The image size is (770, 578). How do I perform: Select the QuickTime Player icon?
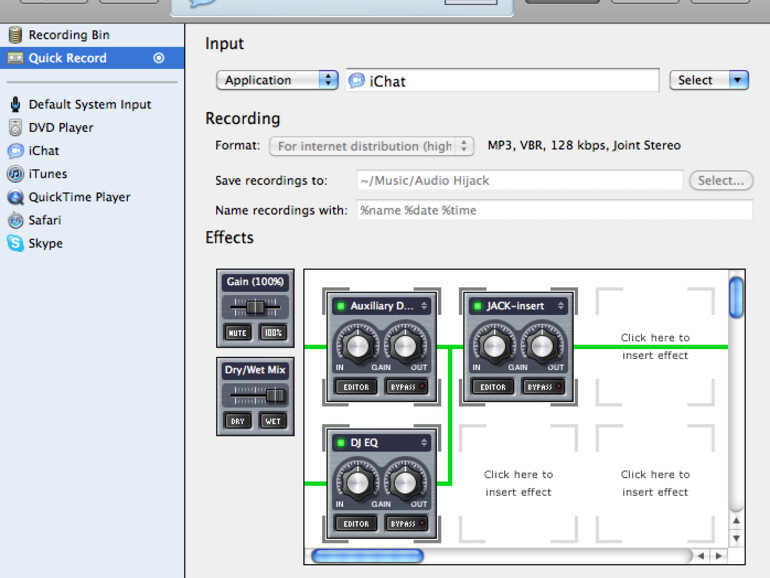pos(15,197)
